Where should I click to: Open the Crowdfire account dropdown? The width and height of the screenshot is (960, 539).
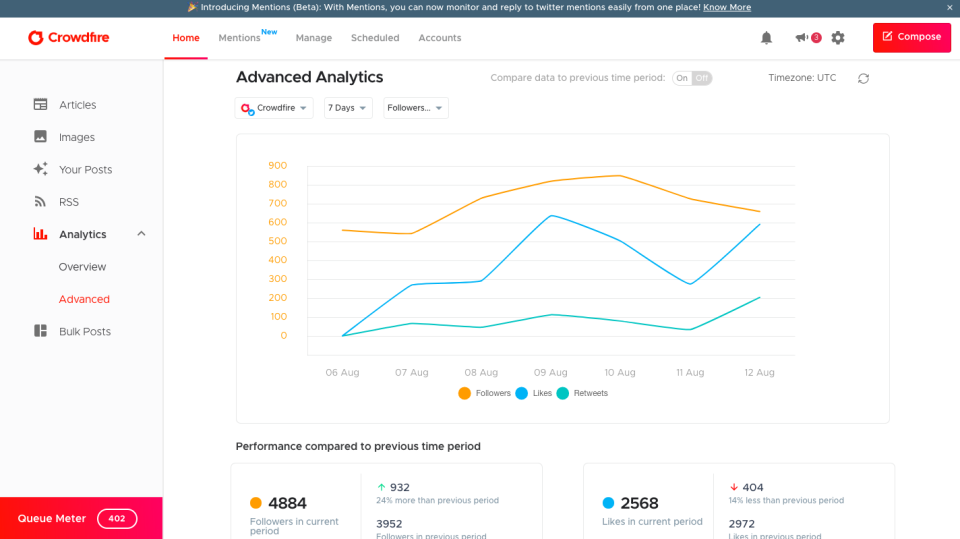[x=274, y=108]
